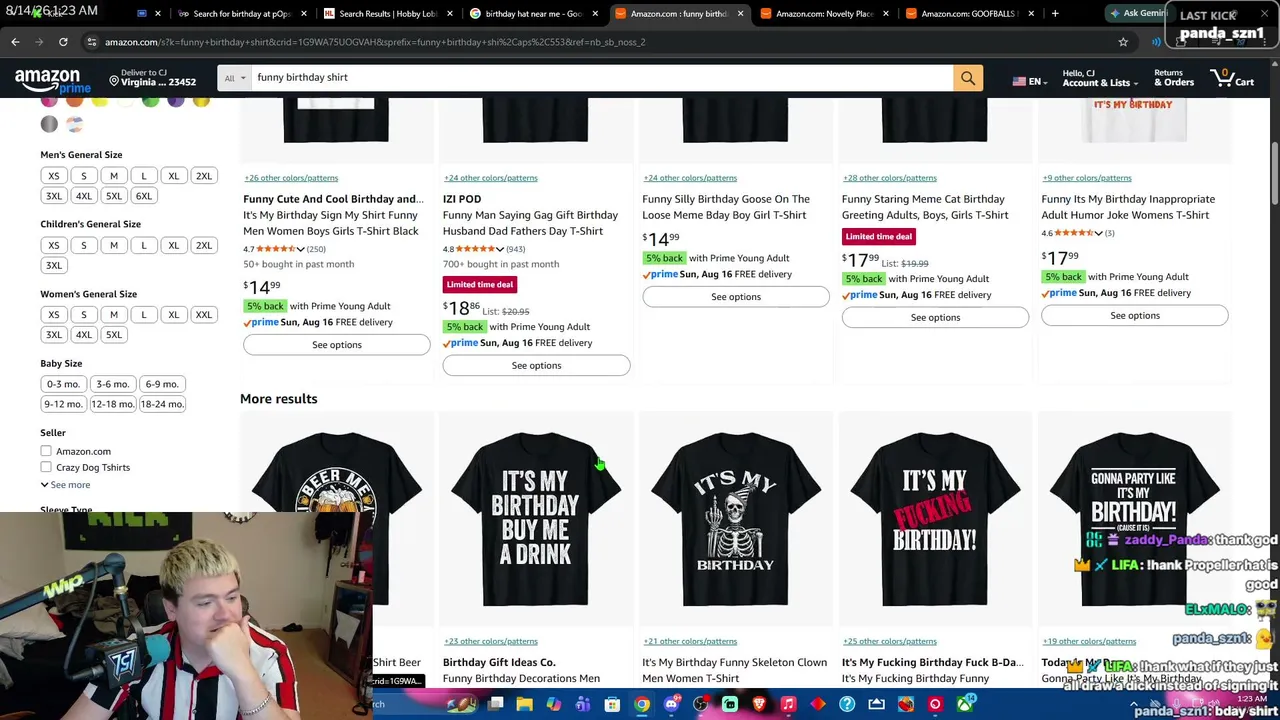This screenshot has width=1280, height=720.
Task: Select Men's General Size 6XL
Action: tap(143, 196)
